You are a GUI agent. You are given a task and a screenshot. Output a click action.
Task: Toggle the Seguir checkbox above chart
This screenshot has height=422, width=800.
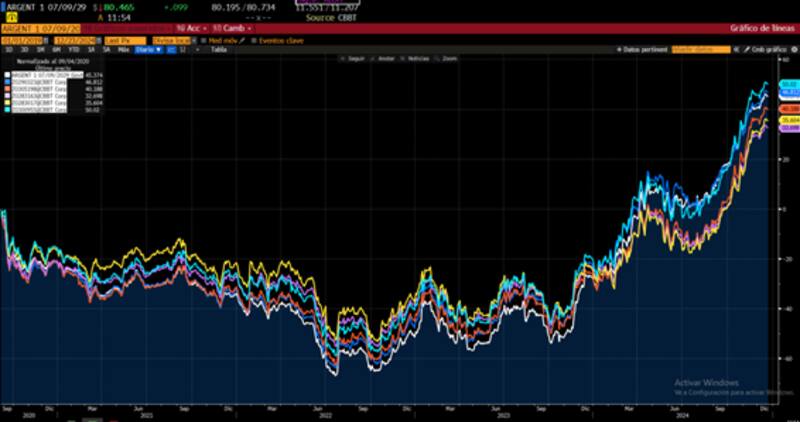[x=344, y=60]
